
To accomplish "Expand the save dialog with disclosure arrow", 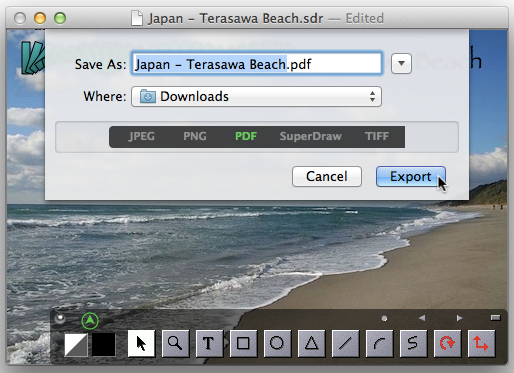I will (x=401, y=63).
